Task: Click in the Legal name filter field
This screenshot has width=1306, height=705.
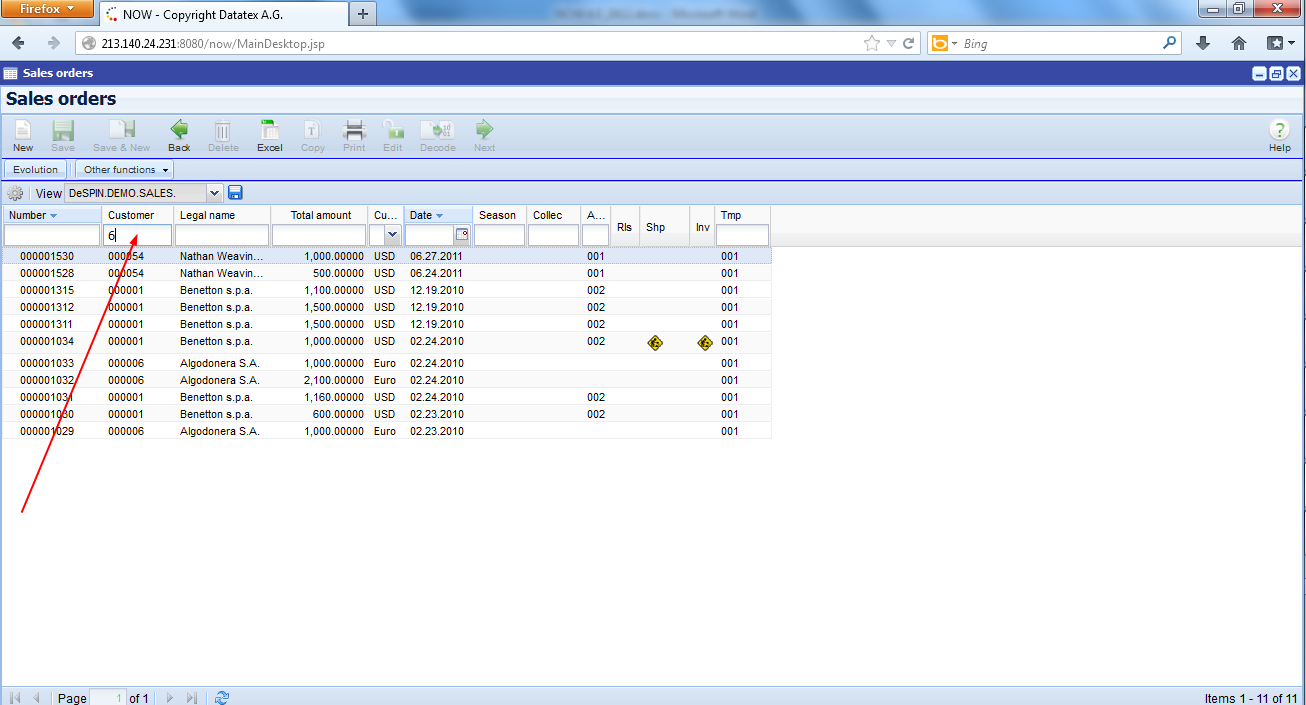Action: (221, 233)
